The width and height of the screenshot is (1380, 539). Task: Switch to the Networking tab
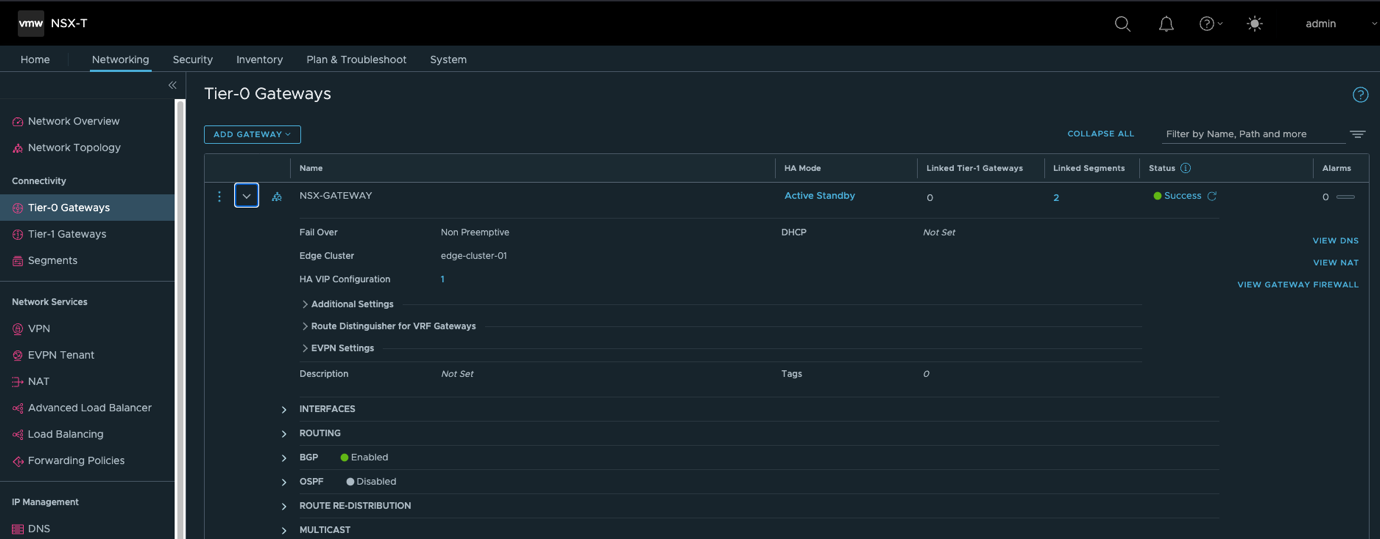[x=120, y=59]
